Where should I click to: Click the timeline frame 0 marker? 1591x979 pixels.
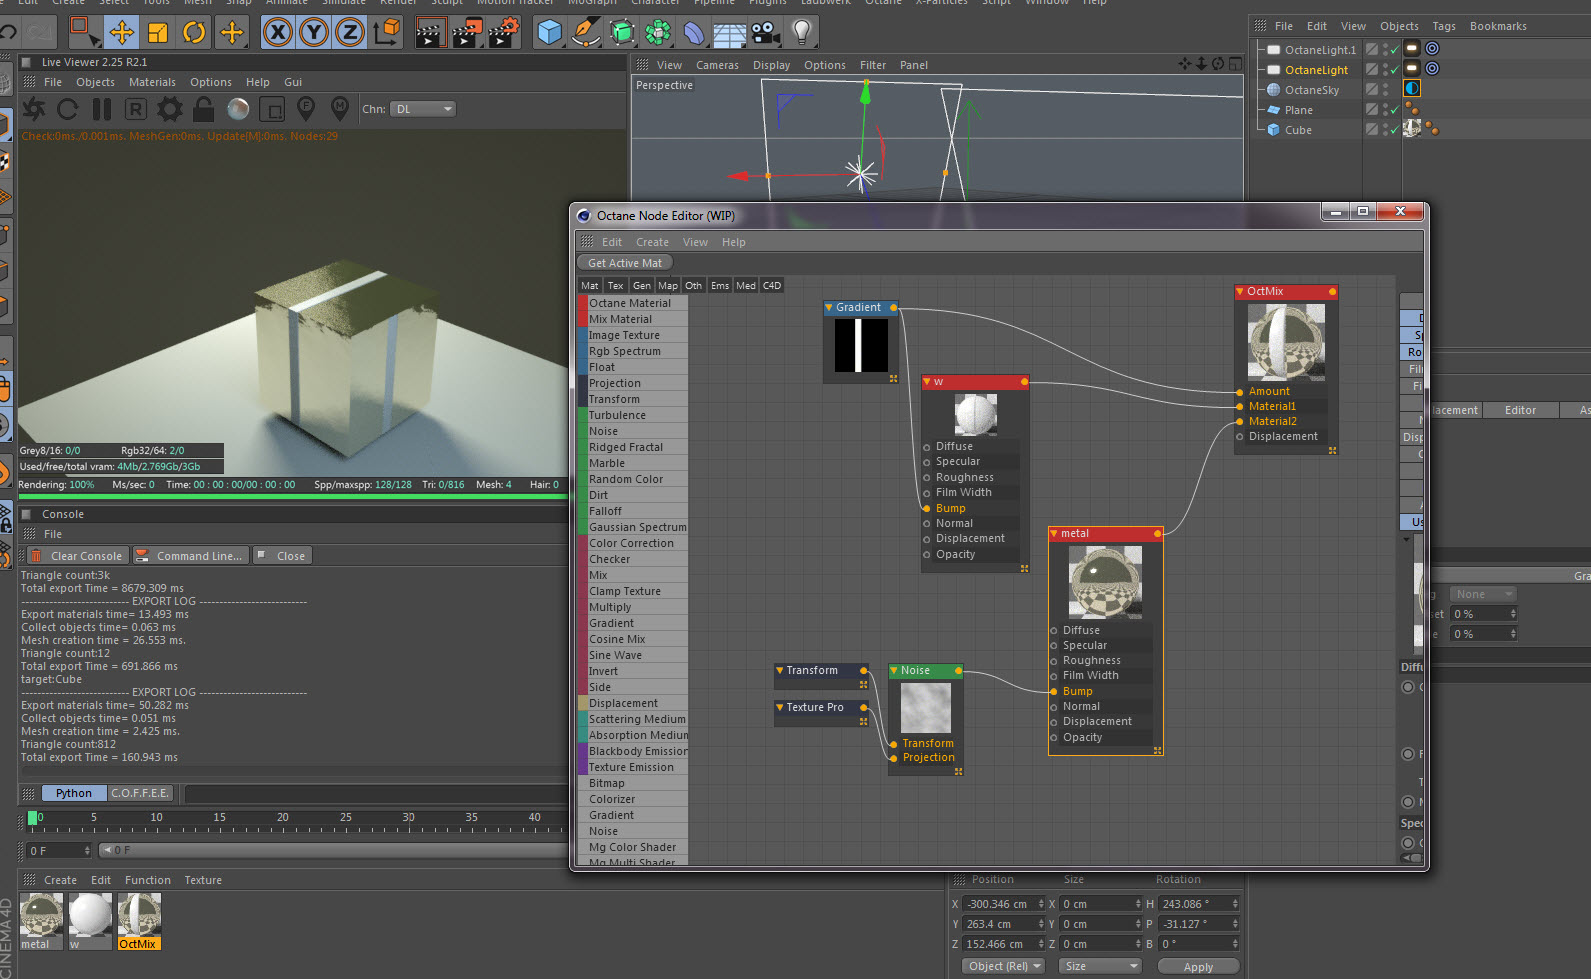coord(33,818)
